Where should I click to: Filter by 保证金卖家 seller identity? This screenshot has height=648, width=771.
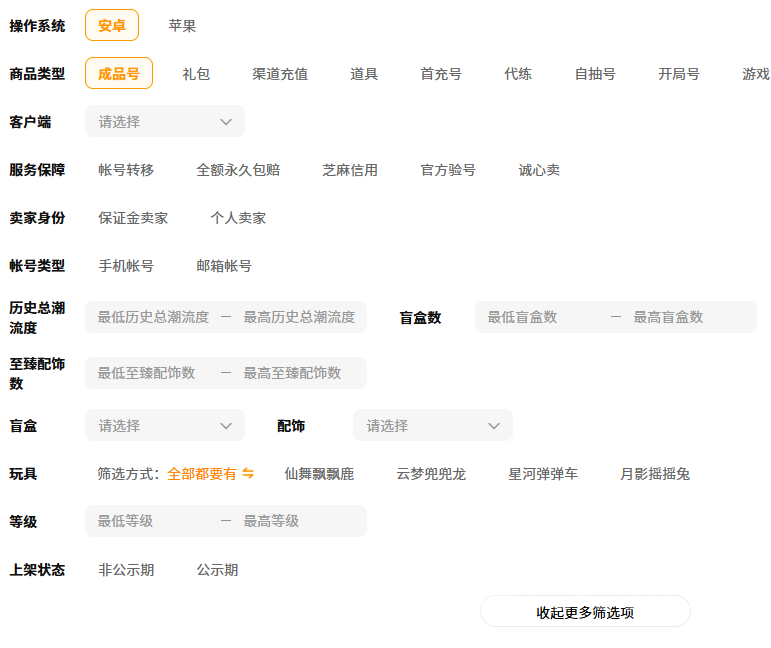click(133, 218)
